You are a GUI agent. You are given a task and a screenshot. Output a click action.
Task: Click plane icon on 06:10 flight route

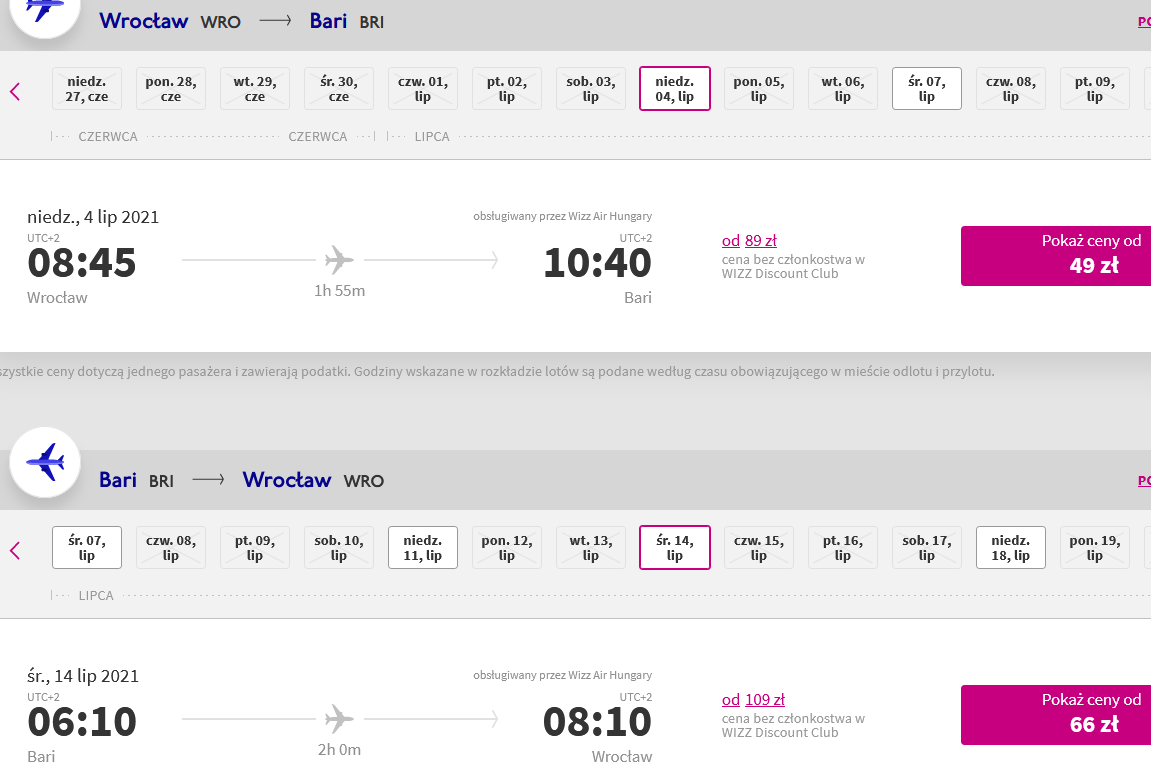[x=339, y=718]
